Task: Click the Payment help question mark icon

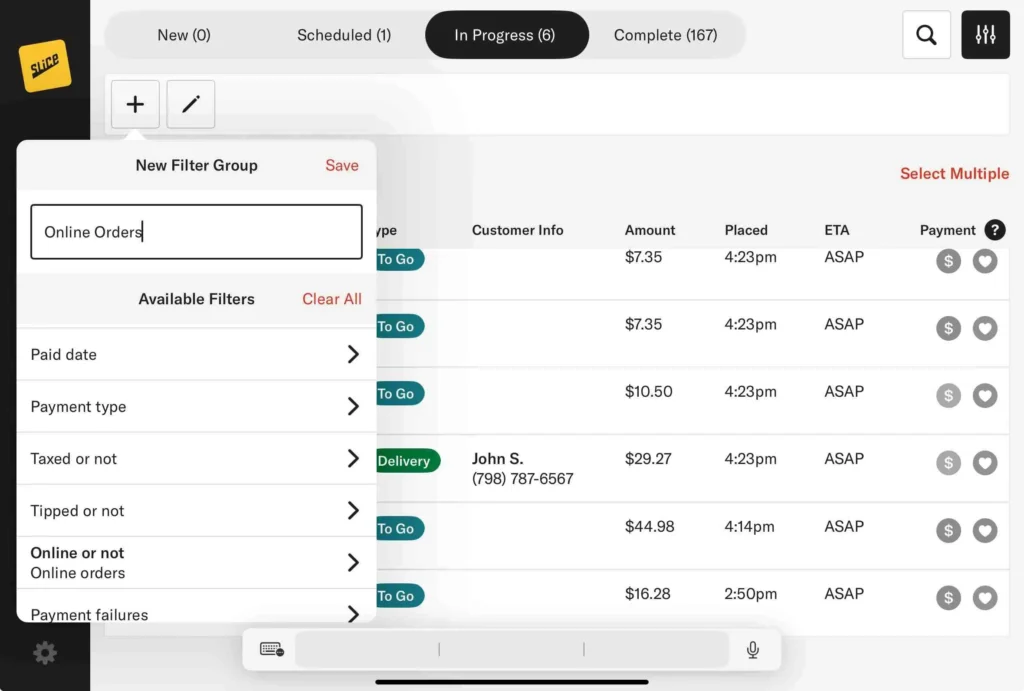Action: (994, 230)
